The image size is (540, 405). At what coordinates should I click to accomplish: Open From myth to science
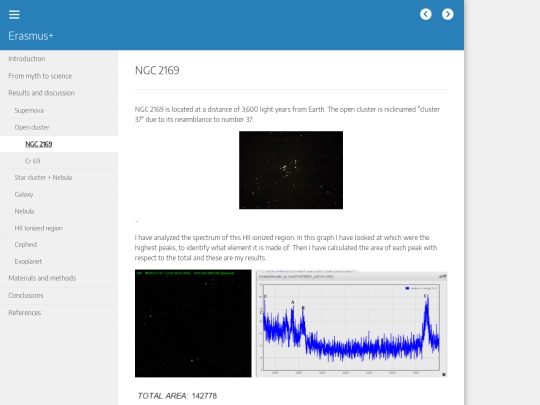pos(59,76)
